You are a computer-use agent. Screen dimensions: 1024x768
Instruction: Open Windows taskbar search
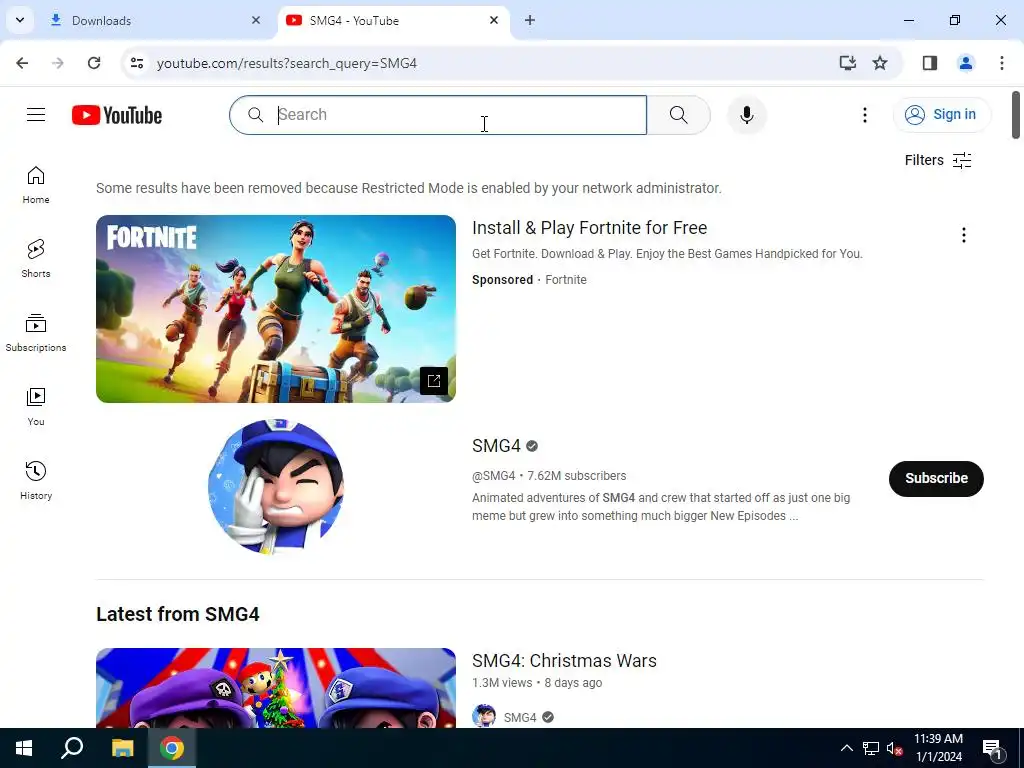pos(72,748)
